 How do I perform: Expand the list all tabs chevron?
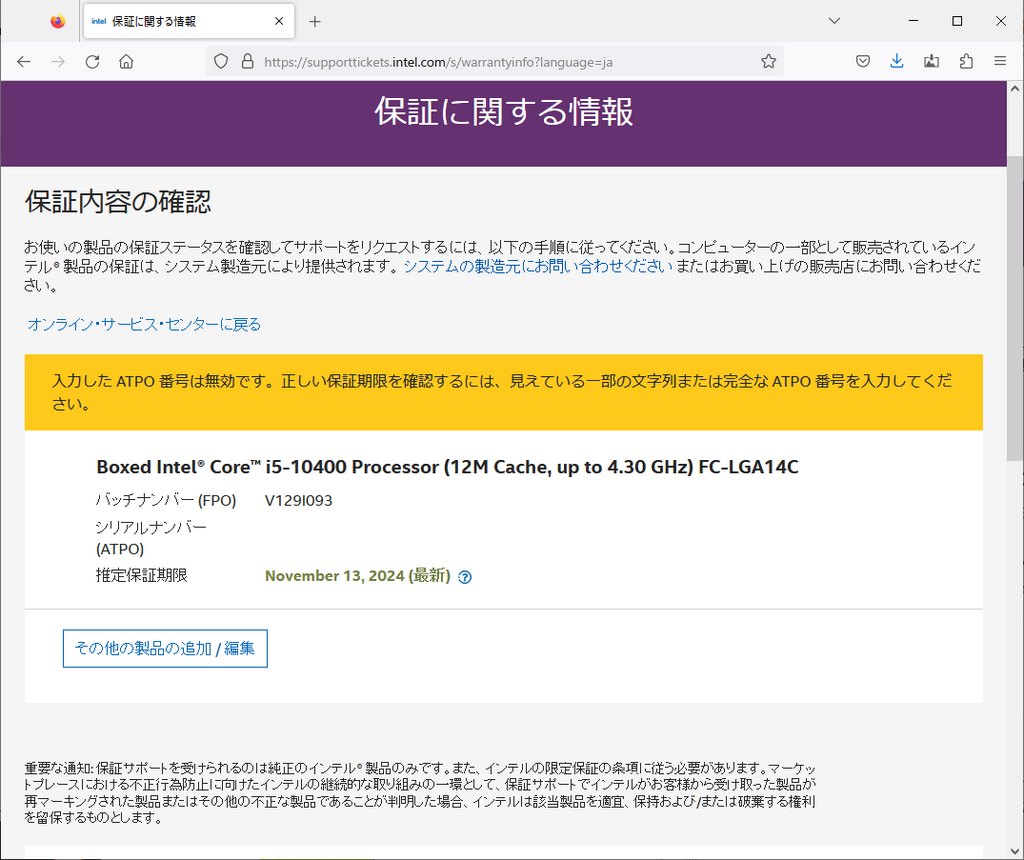(834, 21)
